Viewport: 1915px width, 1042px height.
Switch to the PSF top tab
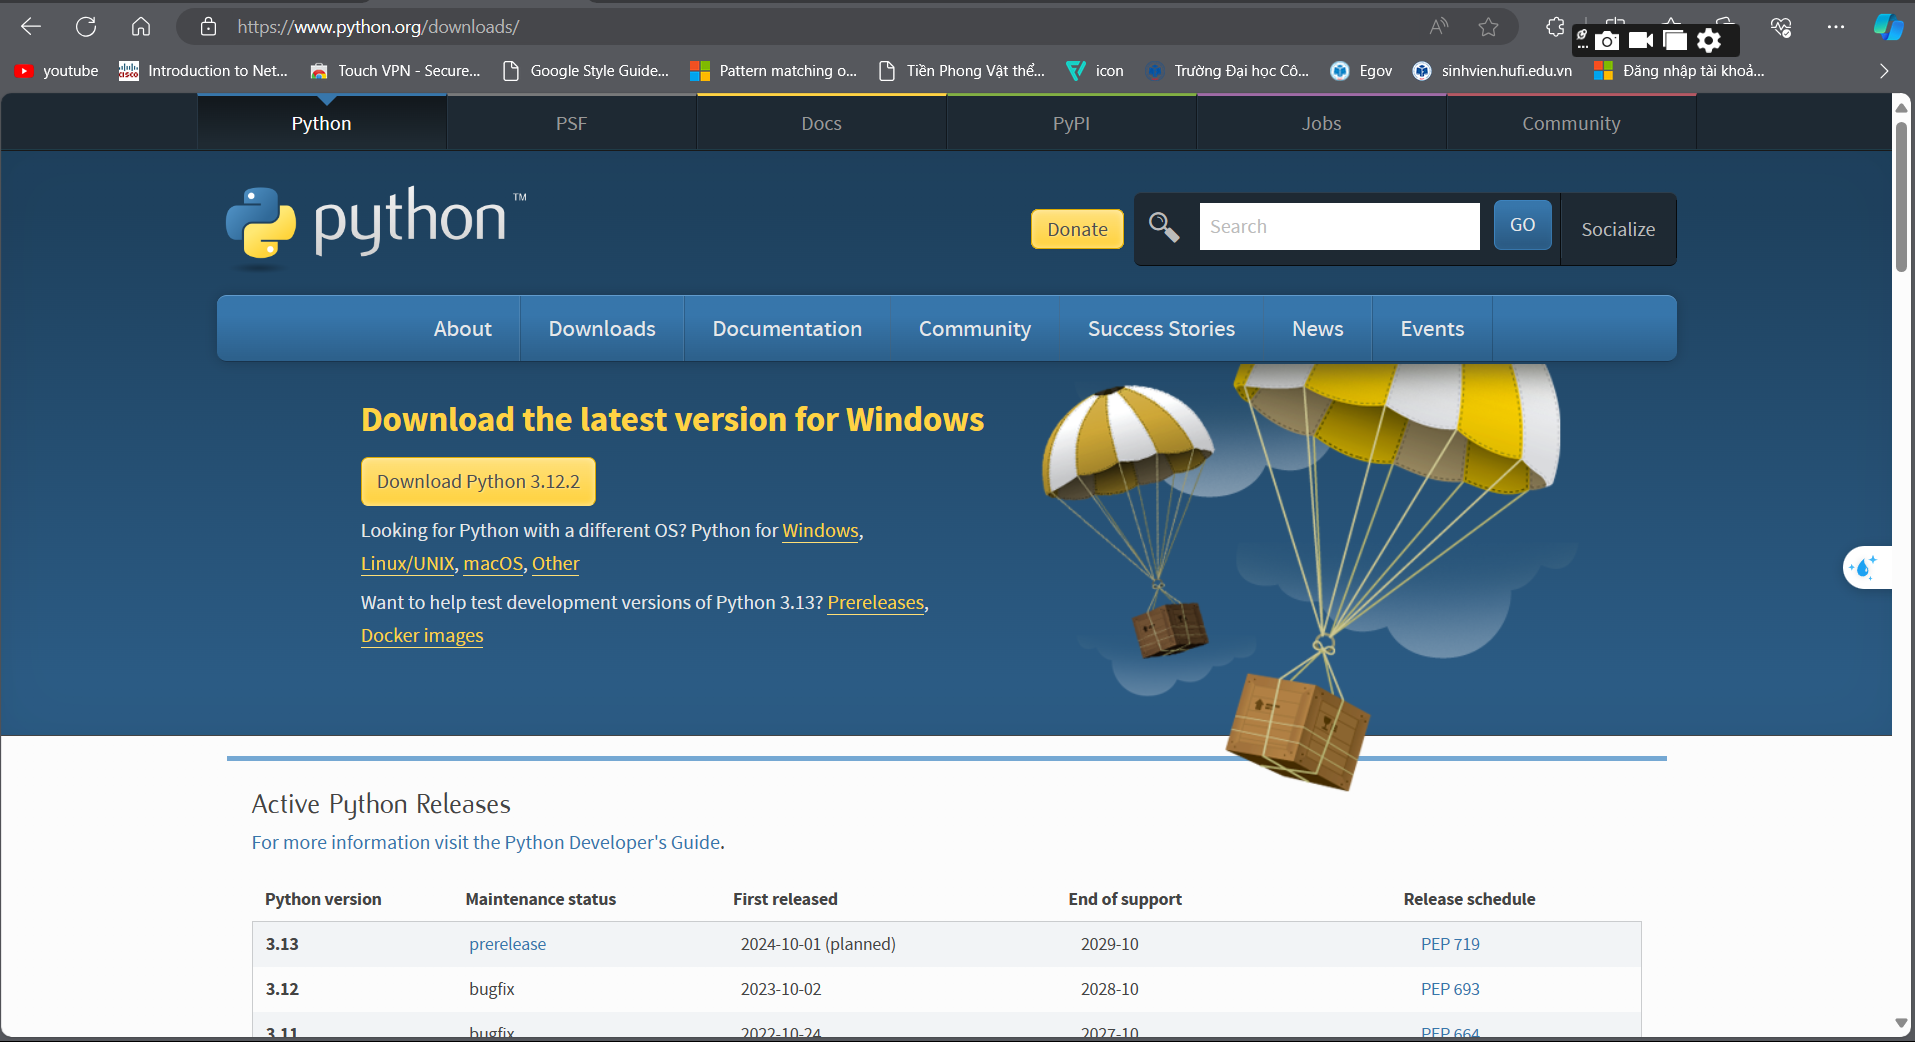(x=572, y=123)
